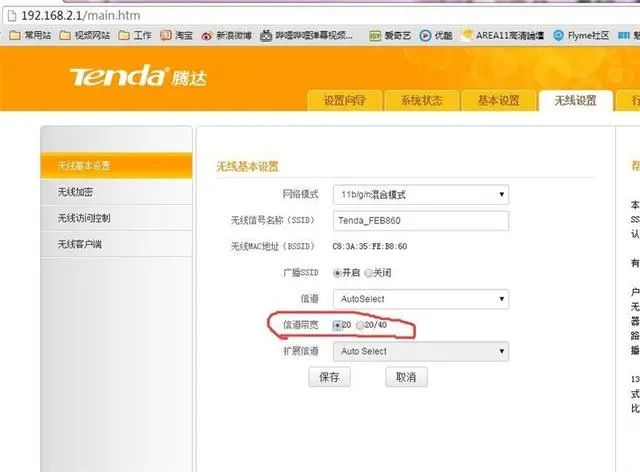Image resolution: width=640 pixels, height=472 pixels.
Task: Click the 保存 button
Action: point(329,377)
